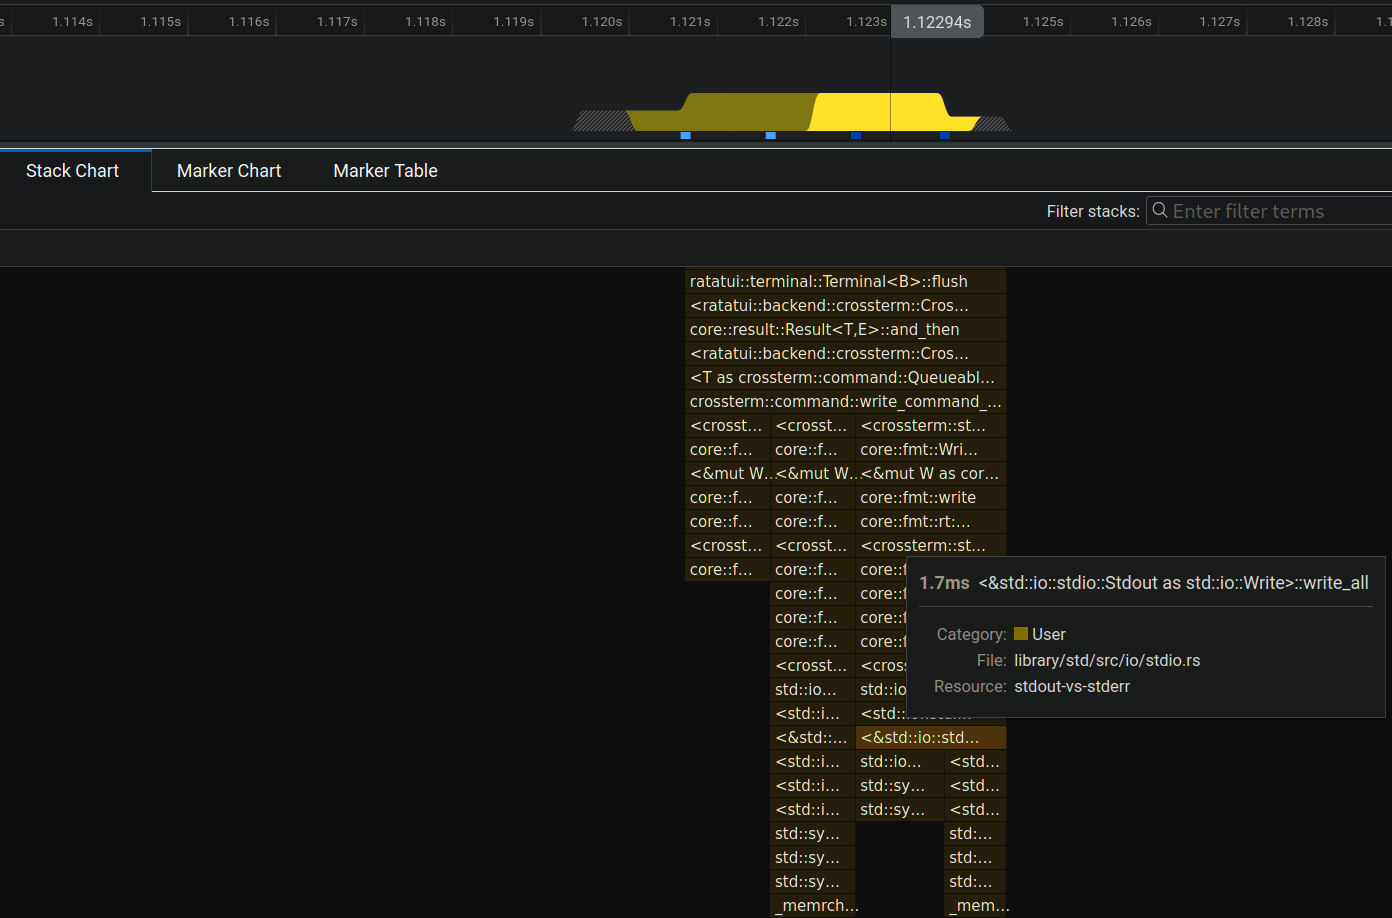1392x918 pixels.
Task: Click the magnifier icon in Filter stacks
Action: (x=1160, y=210)
